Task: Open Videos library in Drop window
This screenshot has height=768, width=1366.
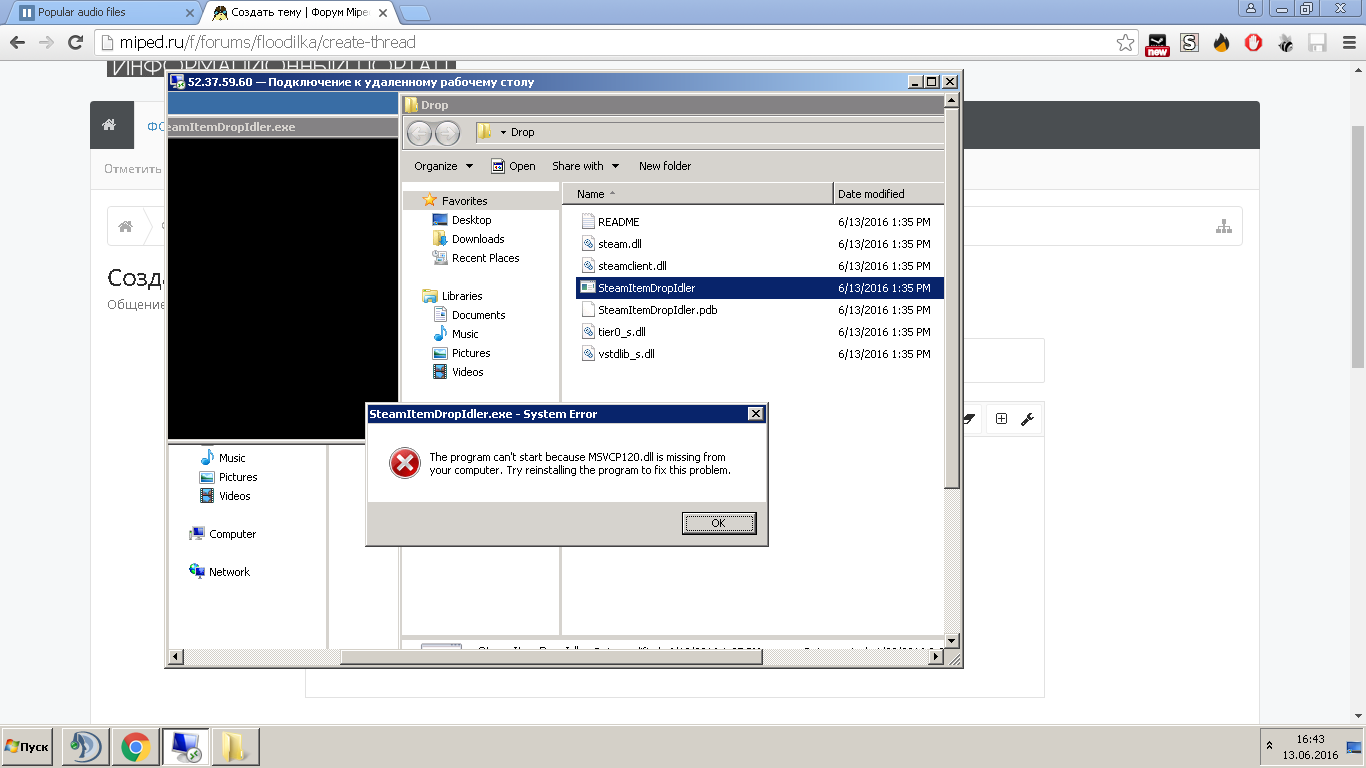Action: point(467,372)
